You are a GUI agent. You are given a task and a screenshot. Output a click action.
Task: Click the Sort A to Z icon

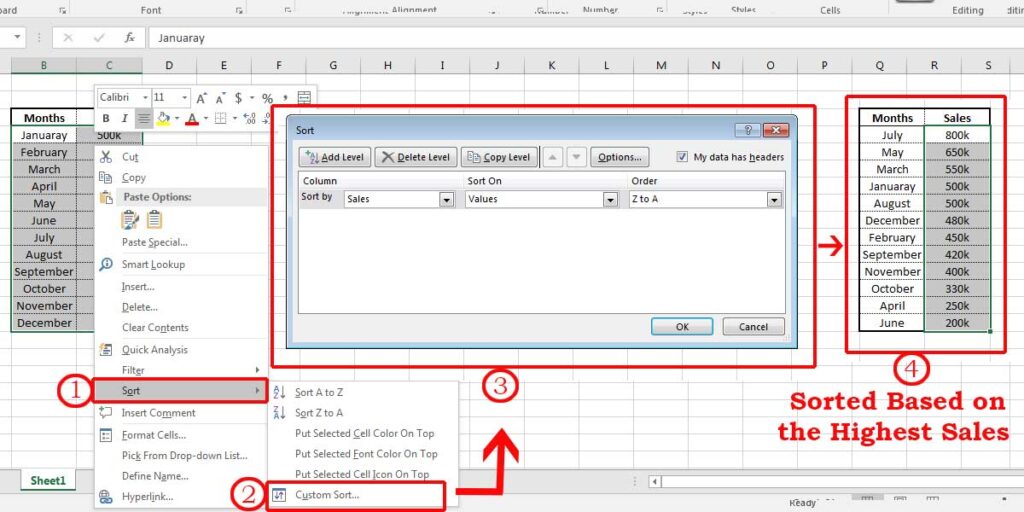click(280, 392)
